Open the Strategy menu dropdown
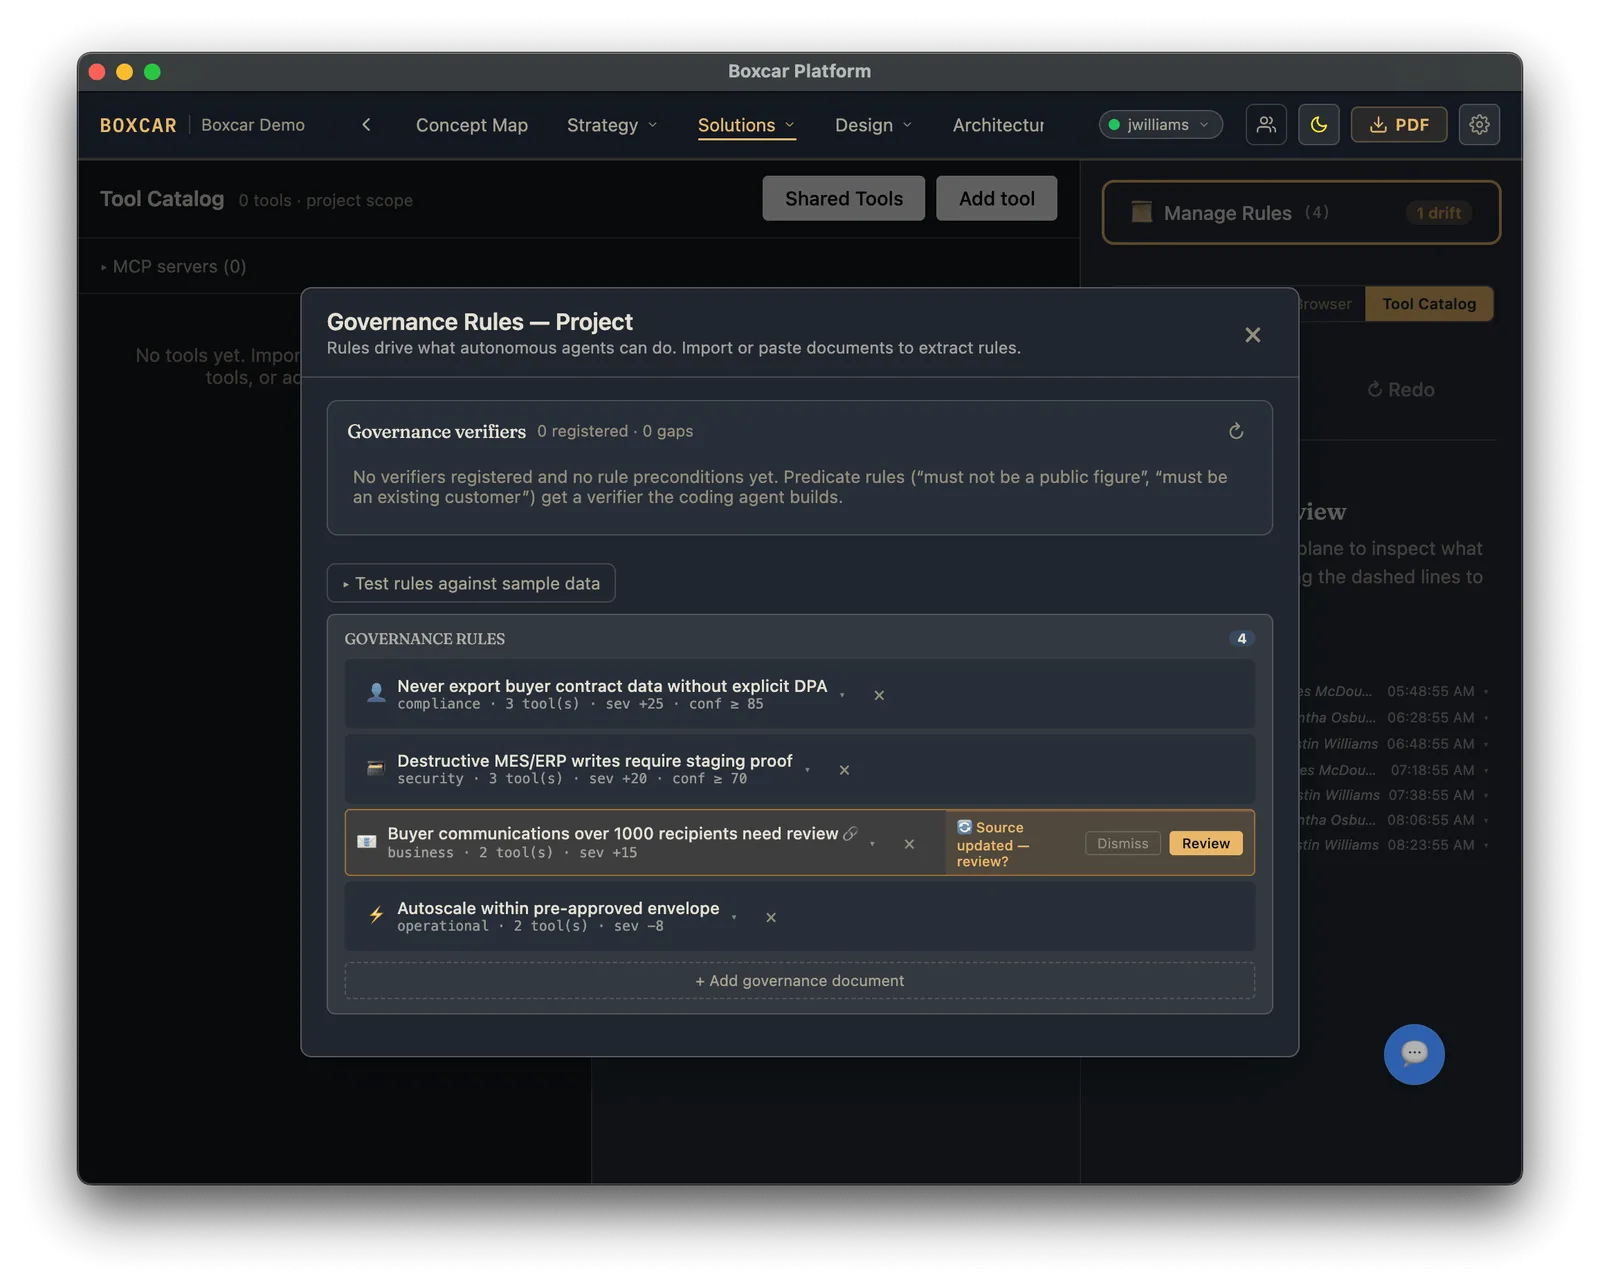The height and width of the screenshot is (1287, 1600). (x=612, y=125)
